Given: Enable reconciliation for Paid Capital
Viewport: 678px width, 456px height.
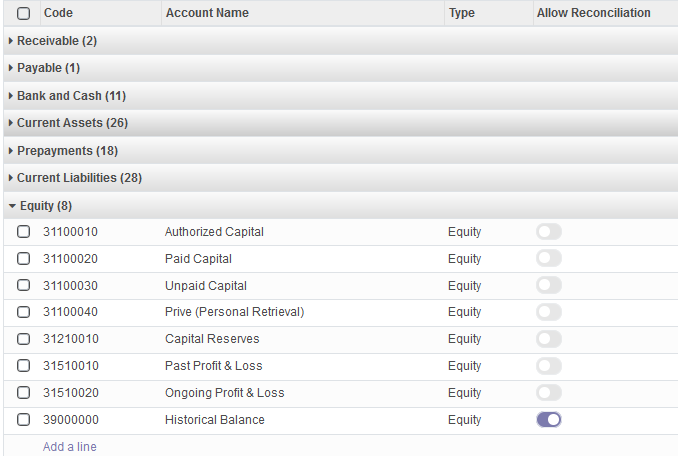Looking at the screenshot, I should (x=549, y=258).
